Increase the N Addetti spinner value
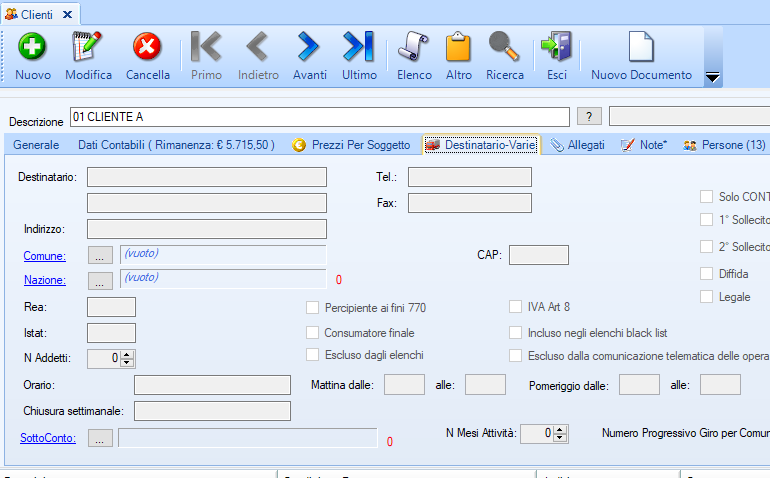Viewport: 770px width, 478px height. [127, 353]
